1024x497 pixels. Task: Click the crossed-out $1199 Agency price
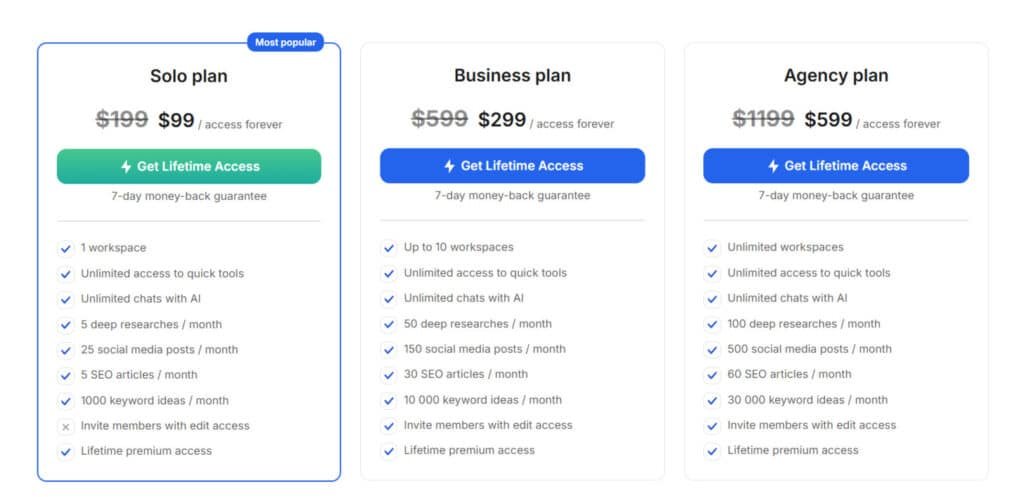coord(763,120)
